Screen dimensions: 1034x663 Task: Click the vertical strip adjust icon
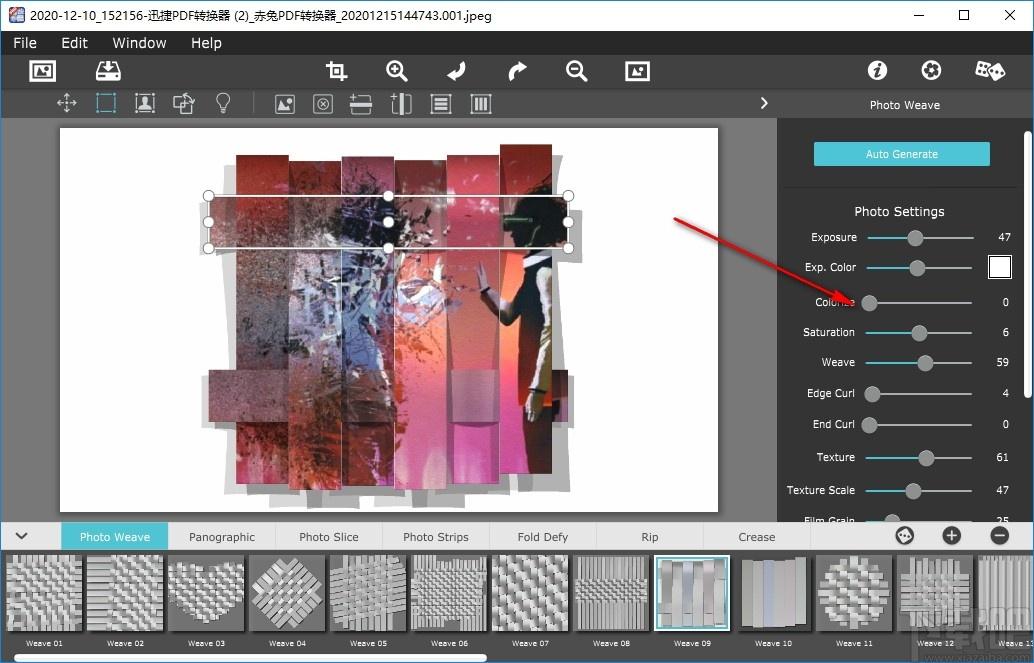(401, 104)
